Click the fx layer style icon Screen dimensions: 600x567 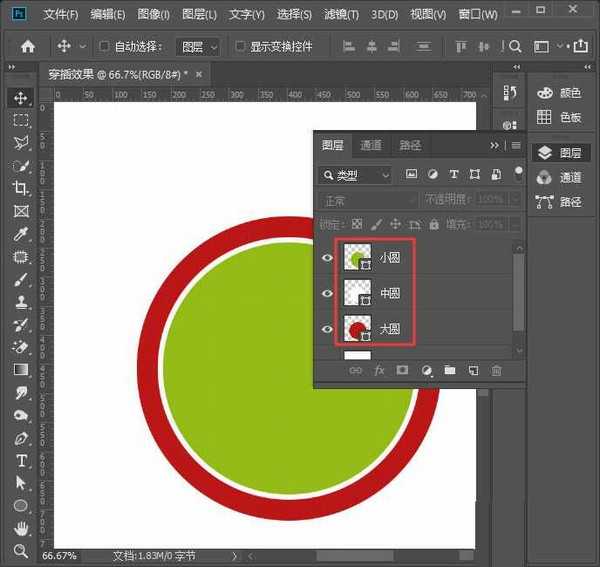click(x=379, y=370)
